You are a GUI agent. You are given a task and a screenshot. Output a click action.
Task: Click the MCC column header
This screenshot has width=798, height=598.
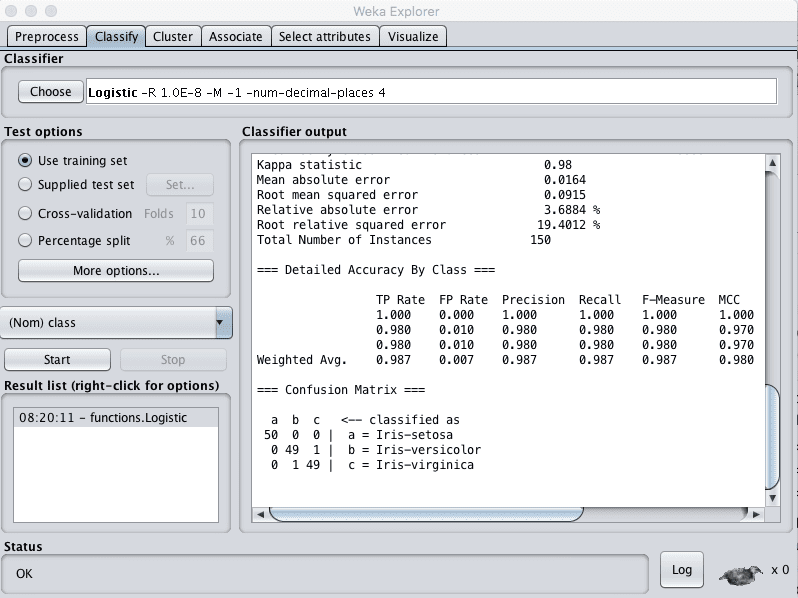[x=729, y=300]
